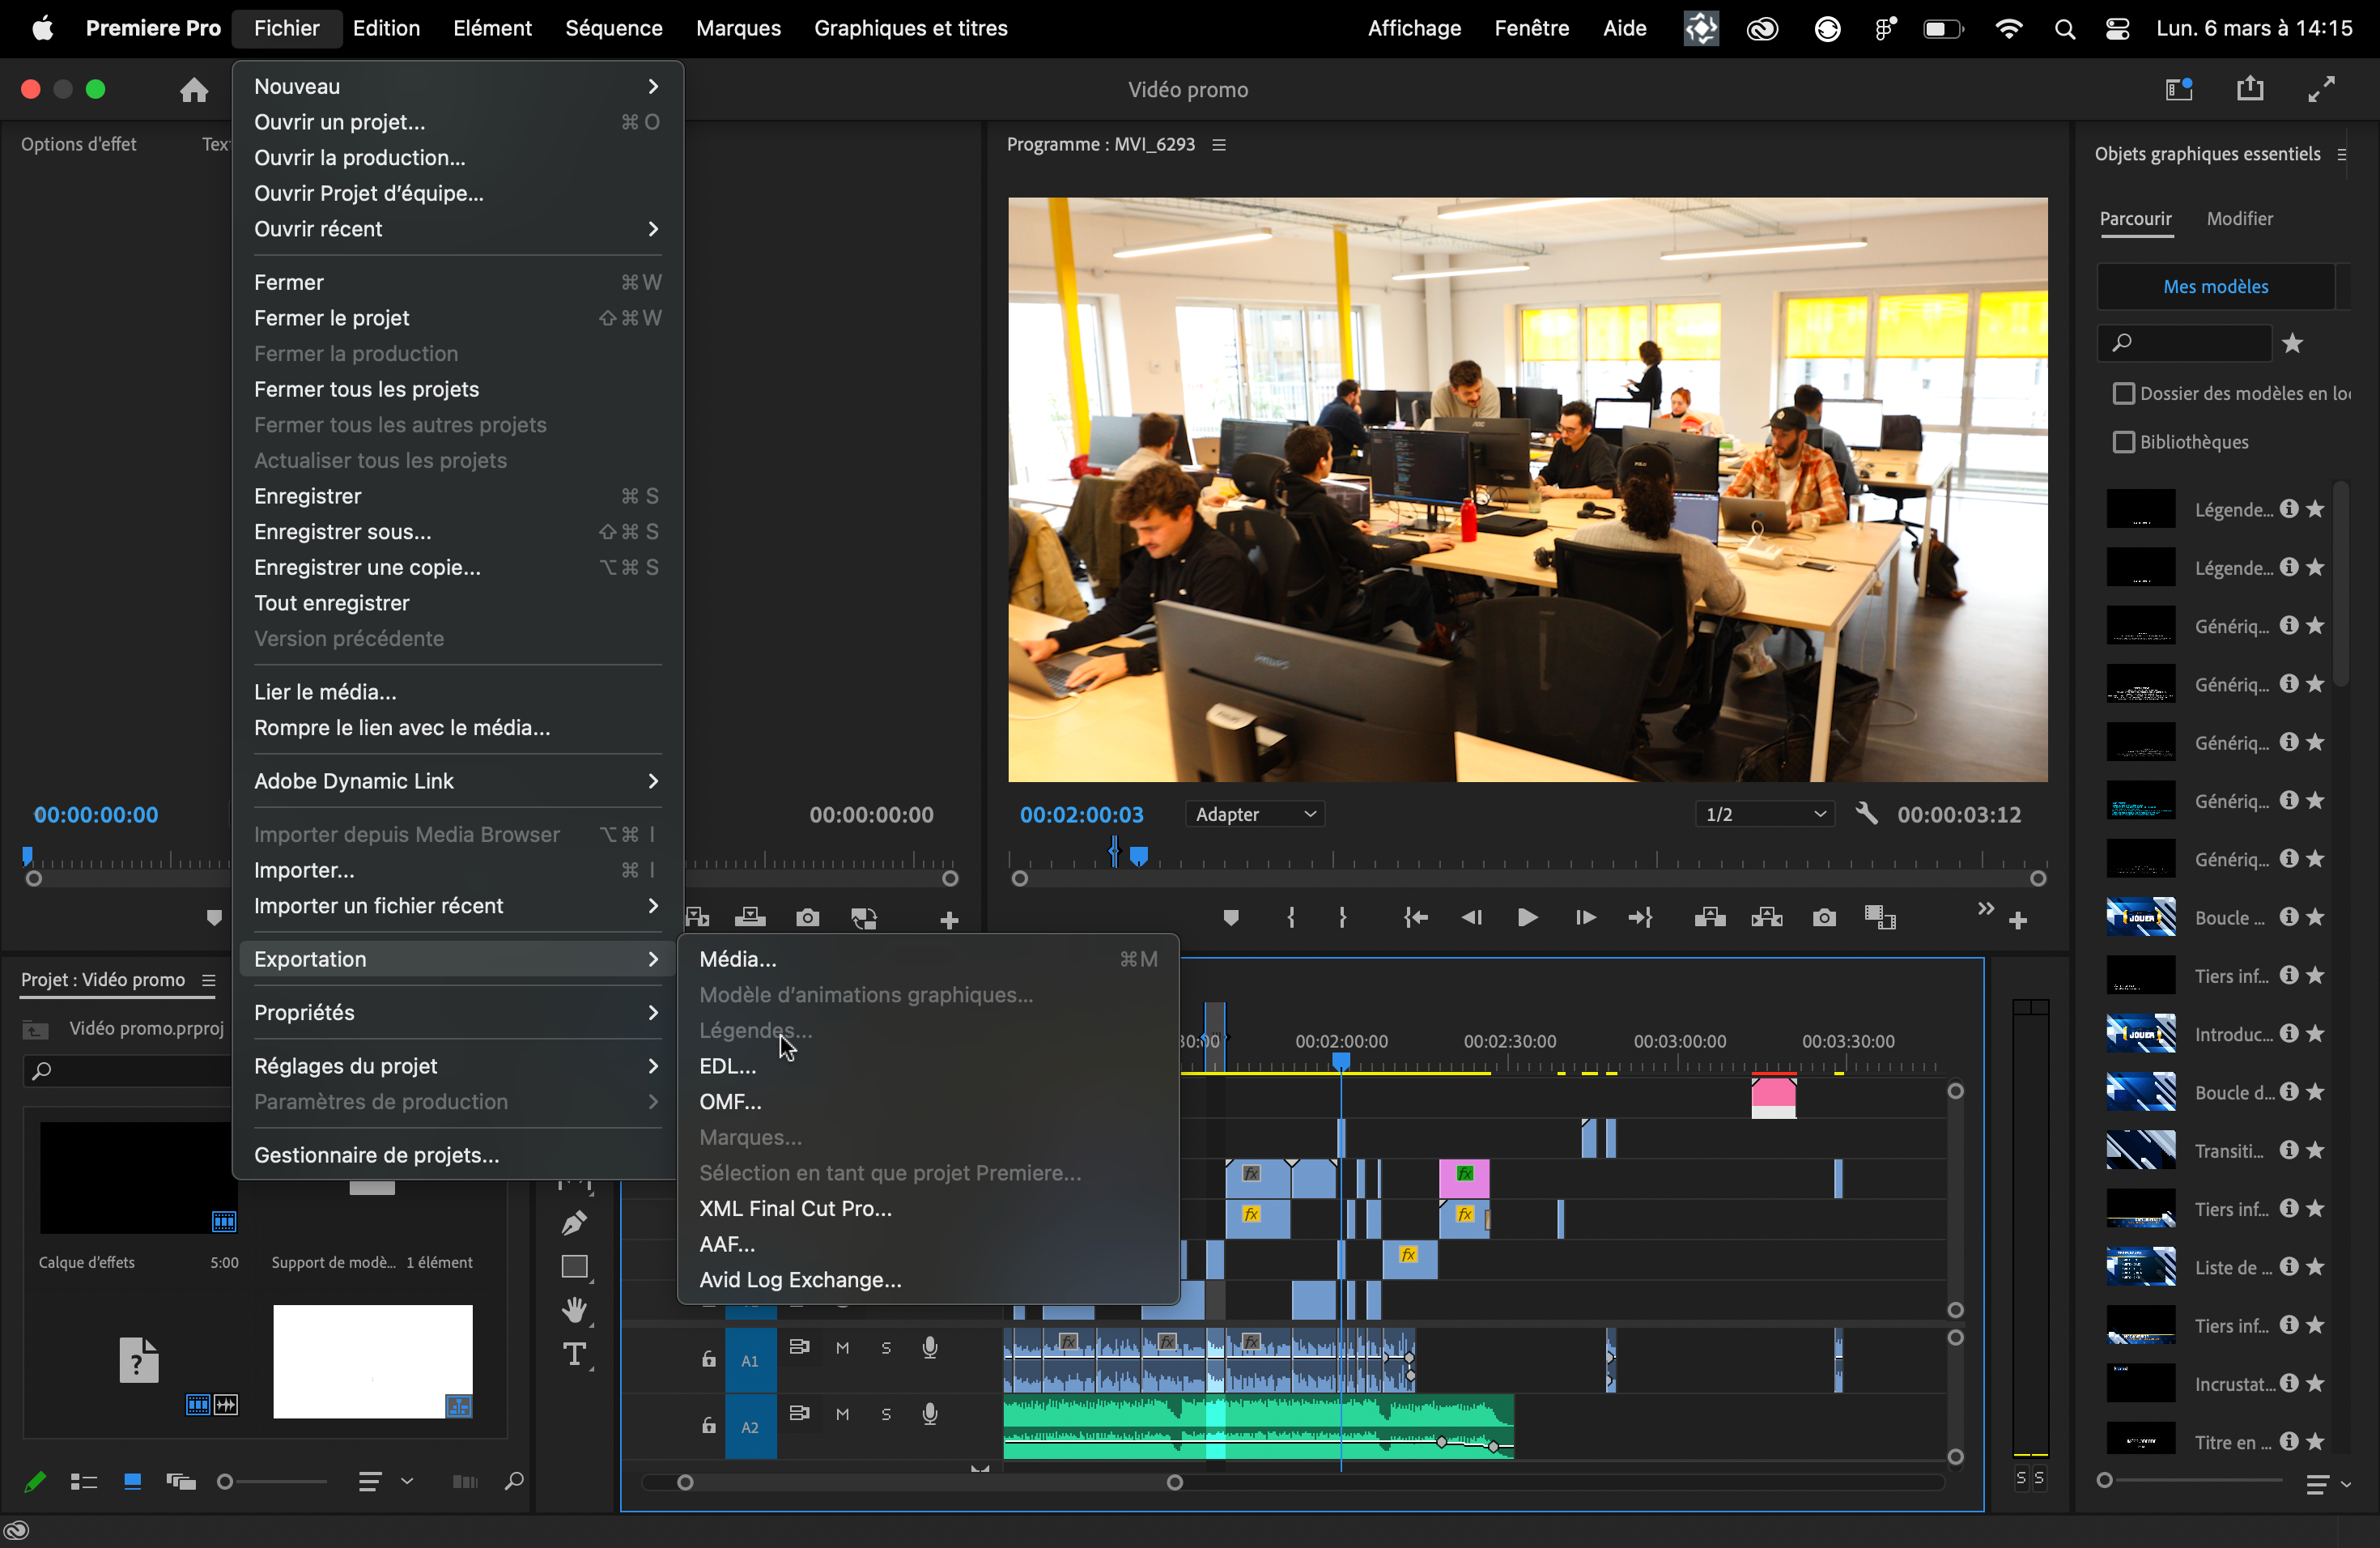2380x1548 pixels.
Task: Mute audio track A1
Action: (x=842, y=1348)
